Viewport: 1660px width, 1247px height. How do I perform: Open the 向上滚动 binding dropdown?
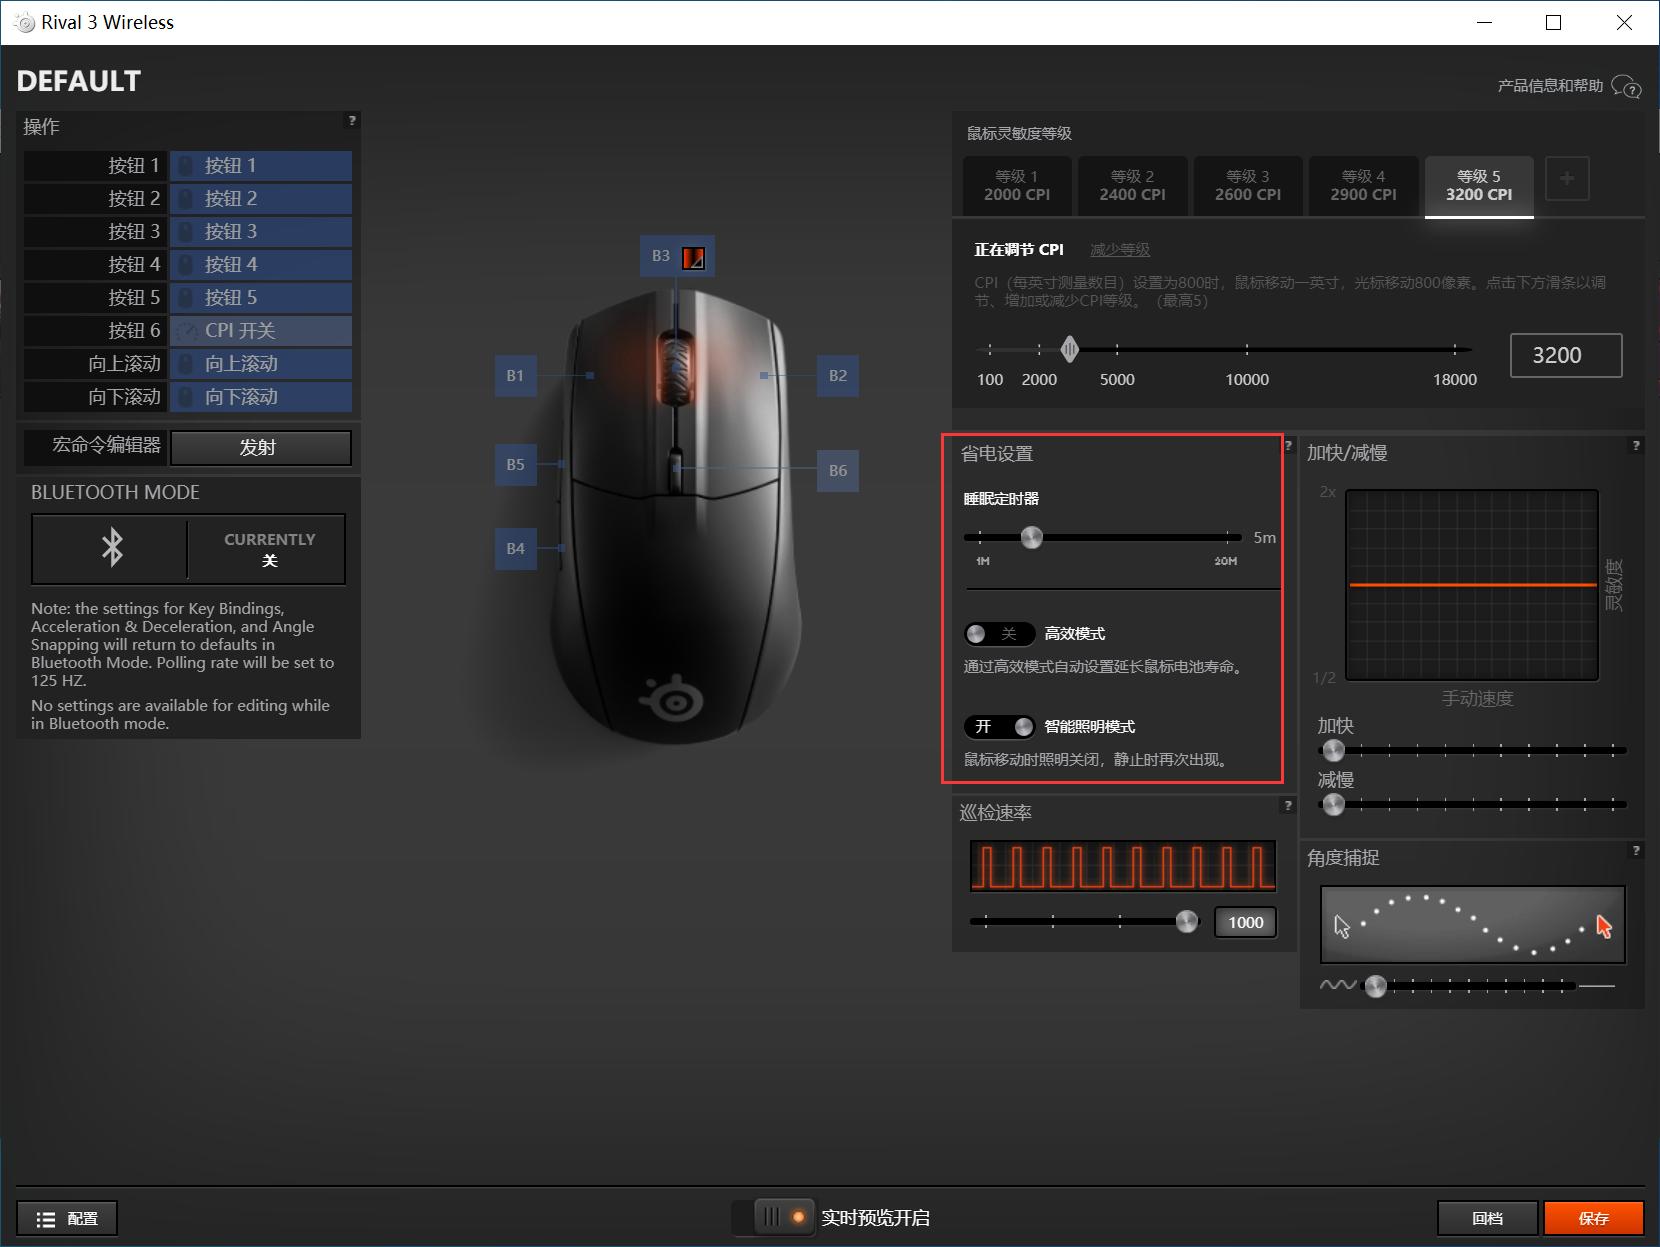(261, 364)
